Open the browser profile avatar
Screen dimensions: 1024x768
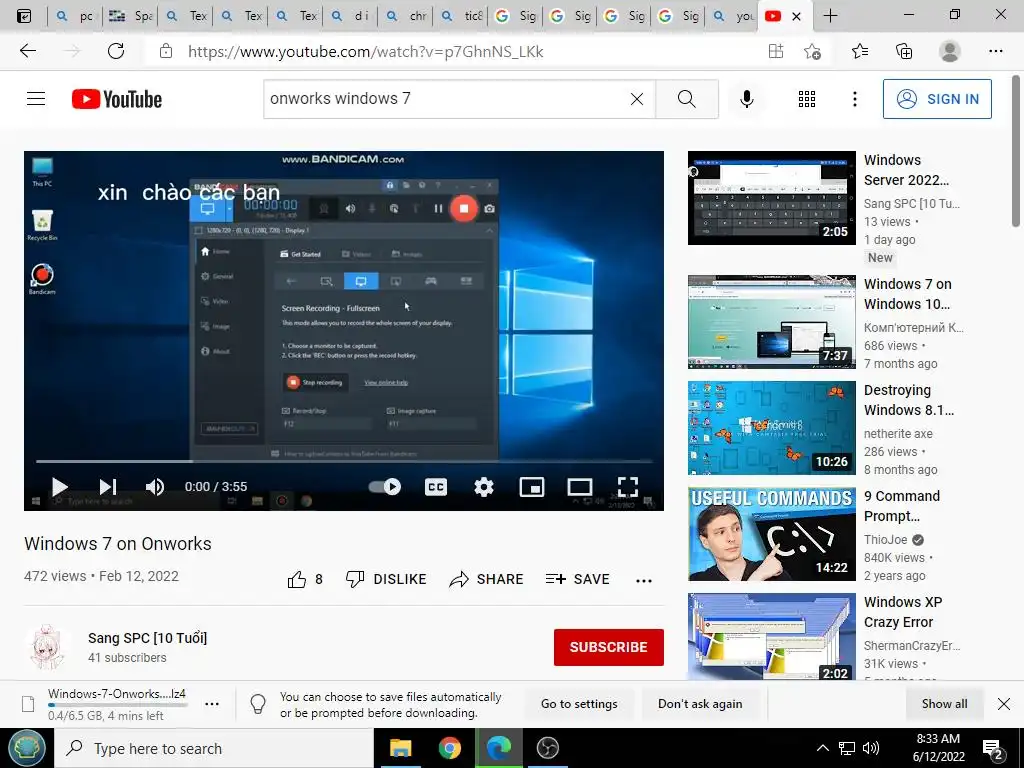[950, 51]
